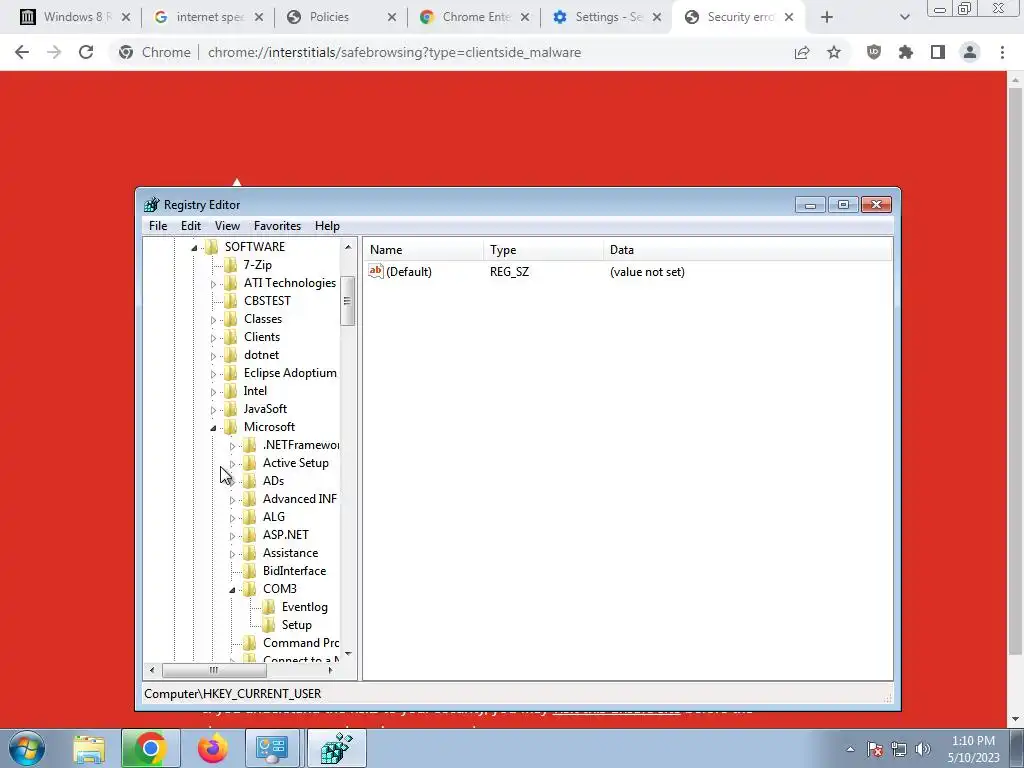Image resolution: width=1024 pixels, height=768 pixels.
Task: Open the Edit menu in Registry Editor
Action: point(191,226)
